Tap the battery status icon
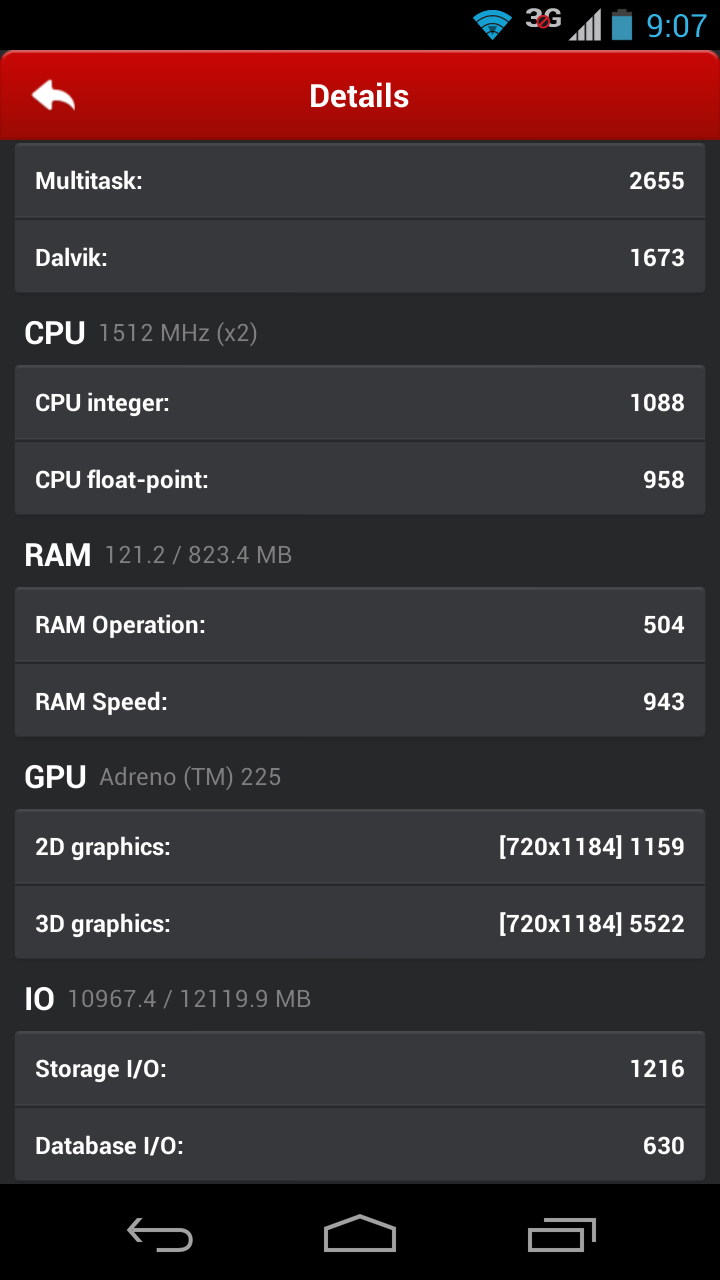 (x=622, y=24)
